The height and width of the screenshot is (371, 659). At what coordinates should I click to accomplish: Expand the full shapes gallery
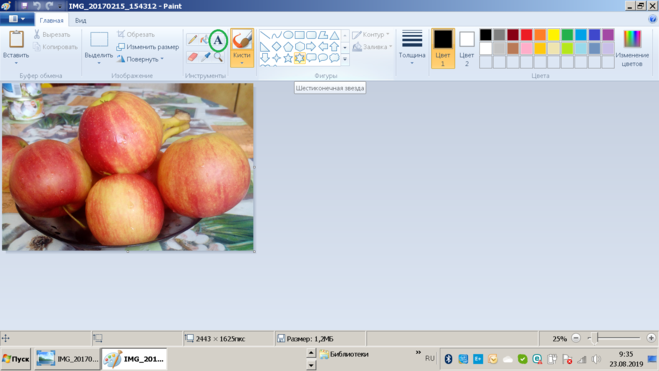tap(345, 59)
